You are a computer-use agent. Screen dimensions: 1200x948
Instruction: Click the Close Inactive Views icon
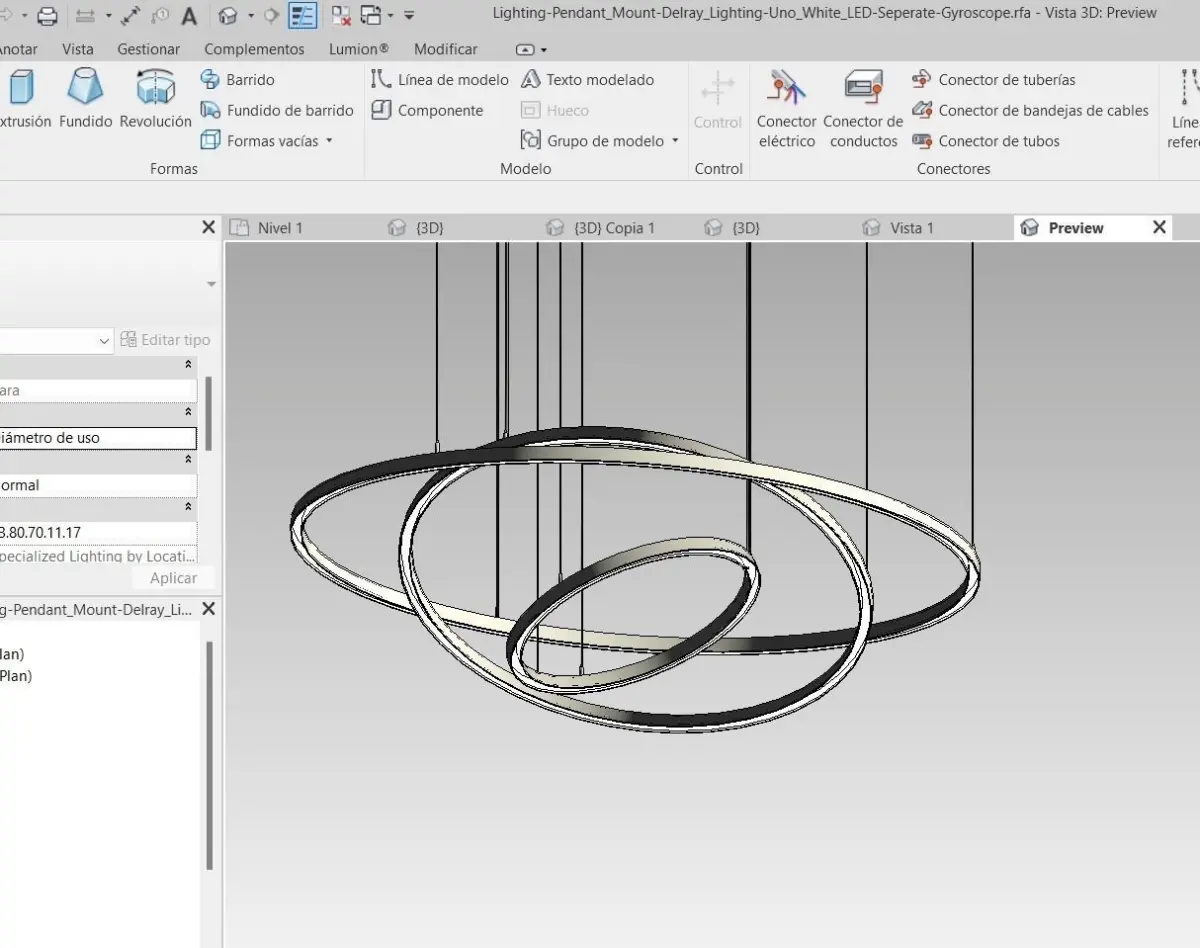(341, 16)
